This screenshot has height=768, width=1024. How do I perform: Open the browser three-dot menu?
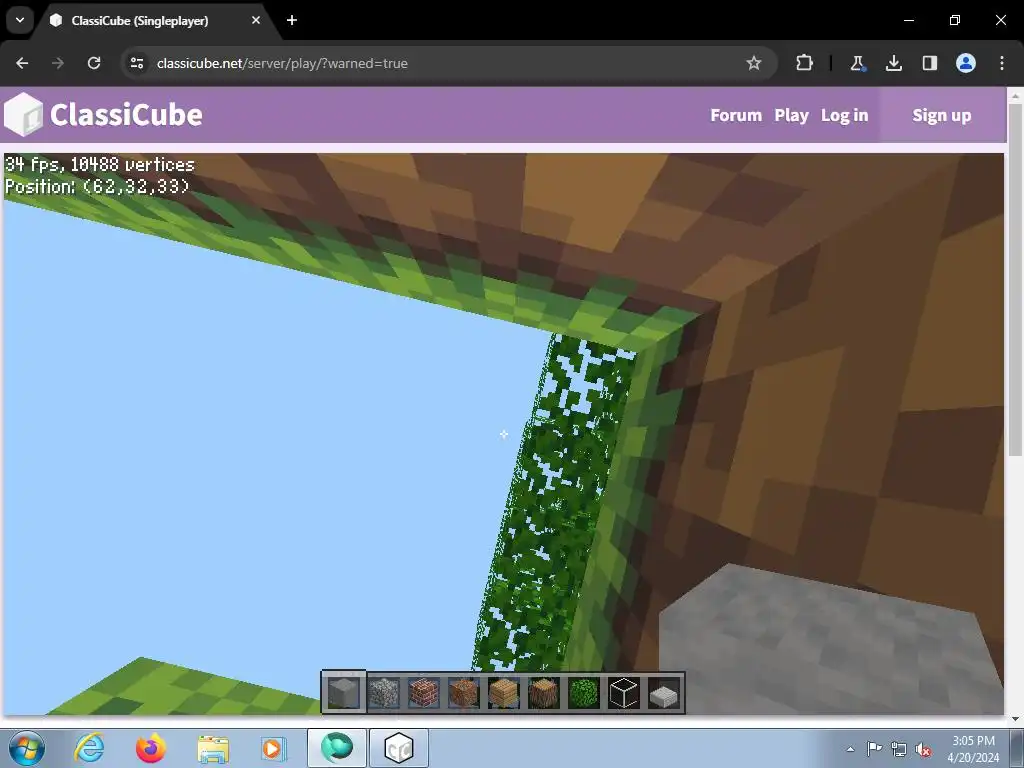[1002, 63]
